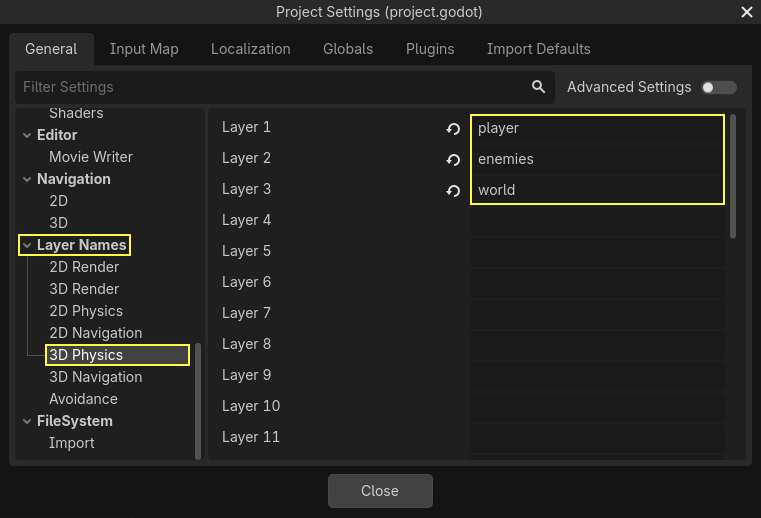Click the Layer 4 name field
The height and width of the screenshot is (518, 761).
tap(597, 221)
